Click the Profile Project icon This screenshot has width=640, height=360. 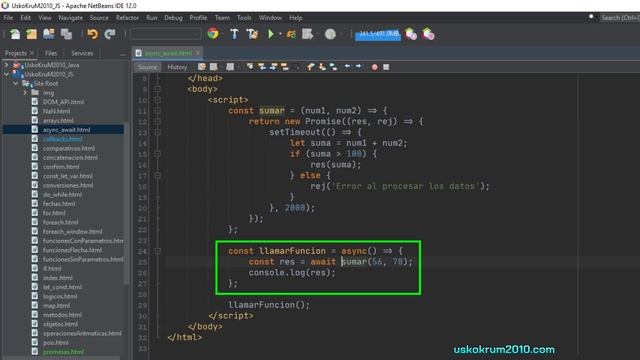[x=307, y=34]
